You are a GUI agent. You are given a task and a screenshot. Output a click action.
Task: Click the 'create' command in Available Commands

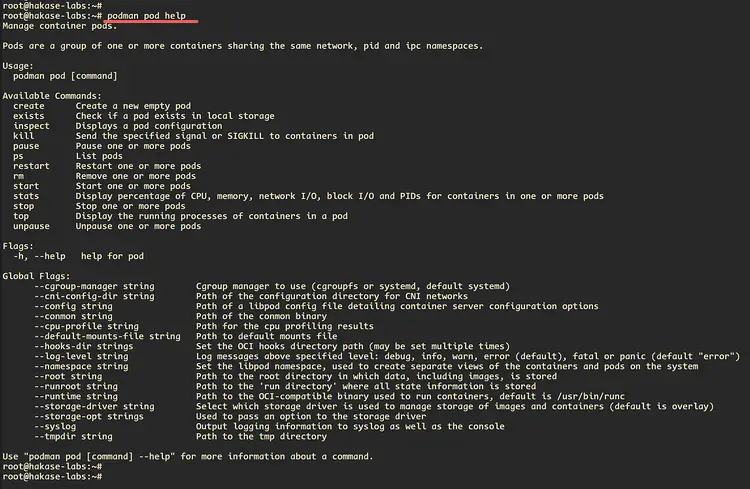29,106
